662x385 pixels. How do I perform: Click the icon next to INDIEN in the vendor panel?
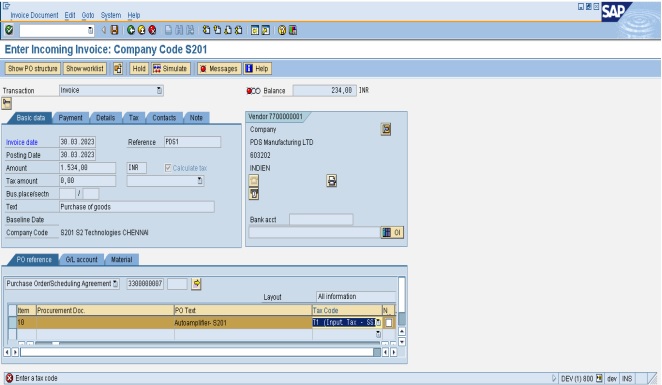coord(332,181)
